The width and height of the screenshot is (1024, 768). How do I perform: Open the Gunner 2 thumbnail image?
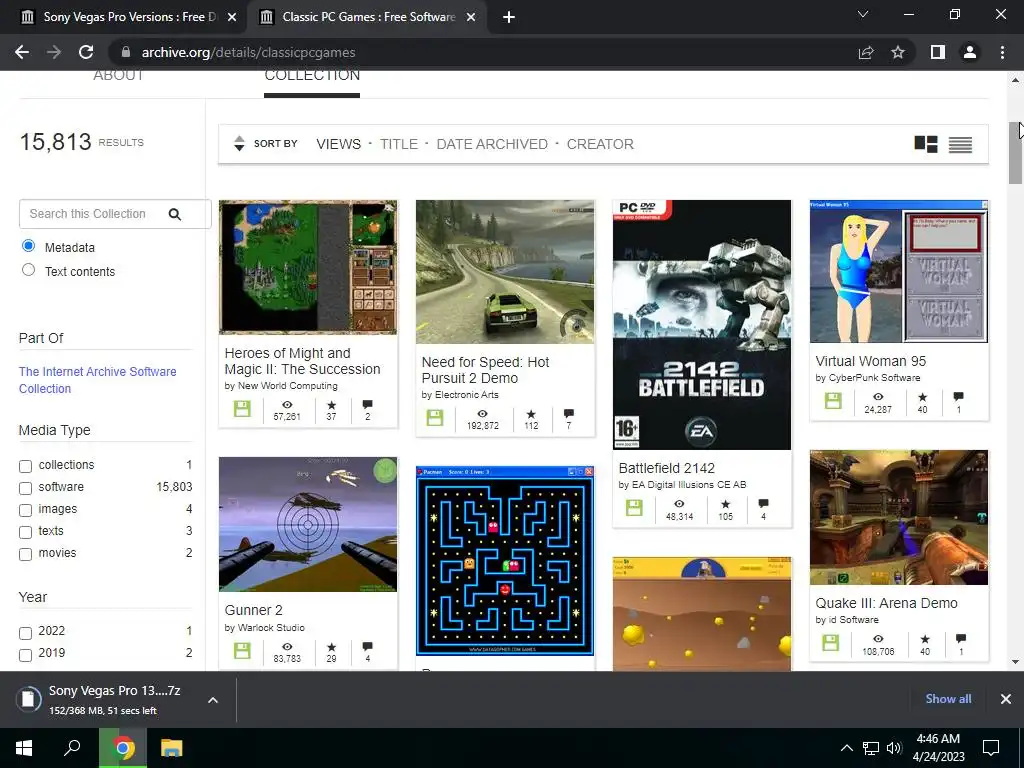[308, 524]
